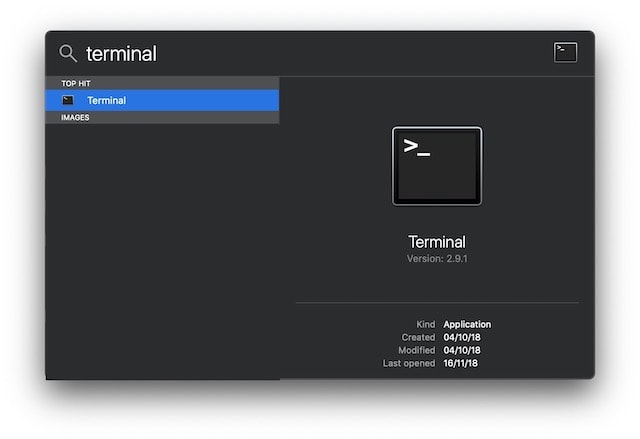Click the 'Created' label

tap(418, 337)
